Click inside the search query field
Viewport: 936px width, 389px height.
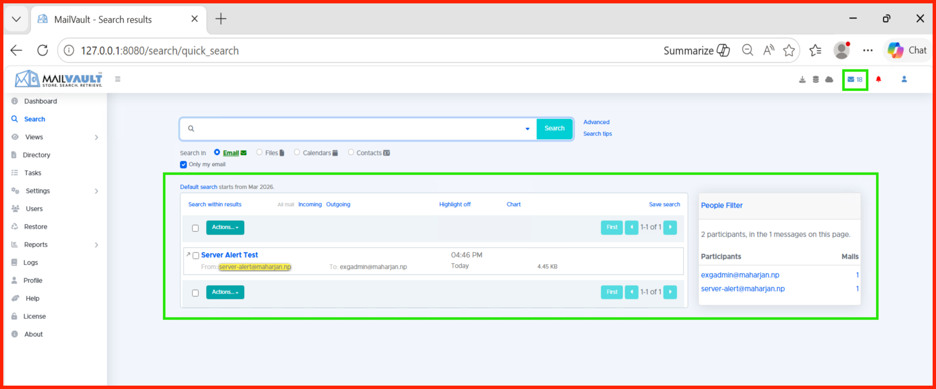click(x=358, y=128)
